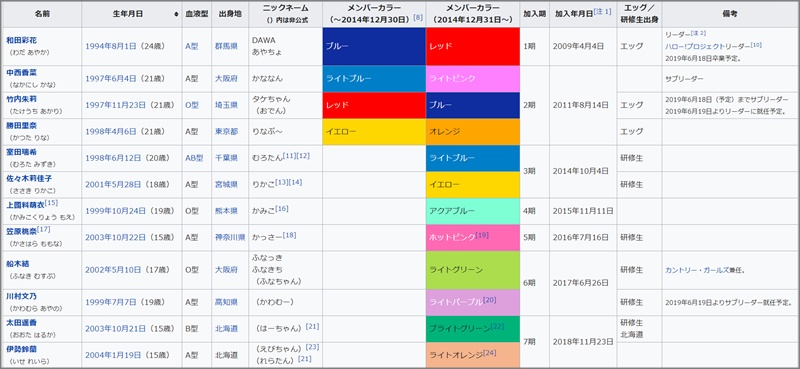Open footnote [19] beside ホットピンク
Viewport: 800px width, 369px height.
[x=482, y=235]
